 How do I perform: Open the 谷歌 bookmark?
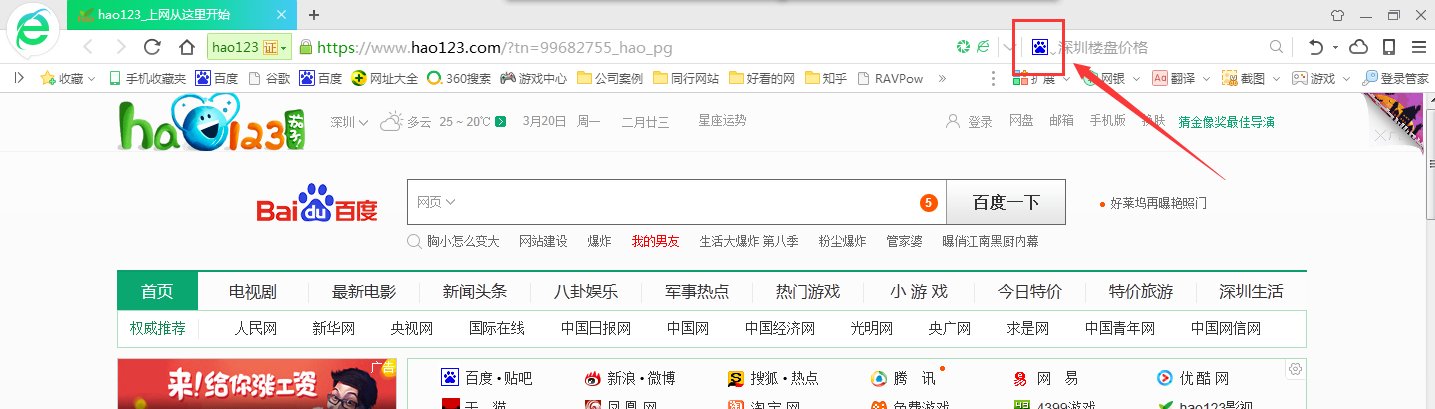268,78
